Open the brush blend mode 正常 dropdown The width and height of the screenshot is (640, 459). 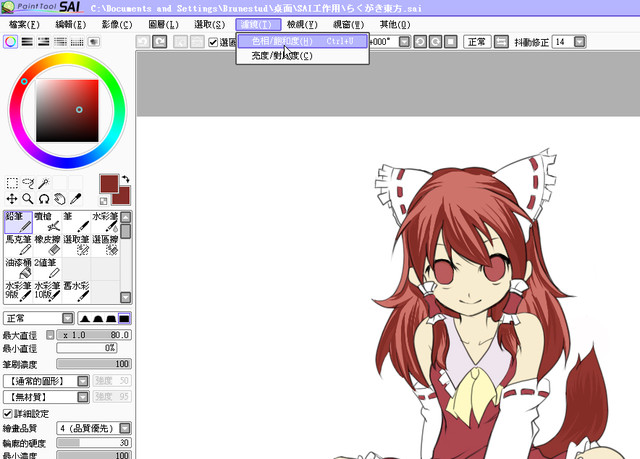pos(38,318)
